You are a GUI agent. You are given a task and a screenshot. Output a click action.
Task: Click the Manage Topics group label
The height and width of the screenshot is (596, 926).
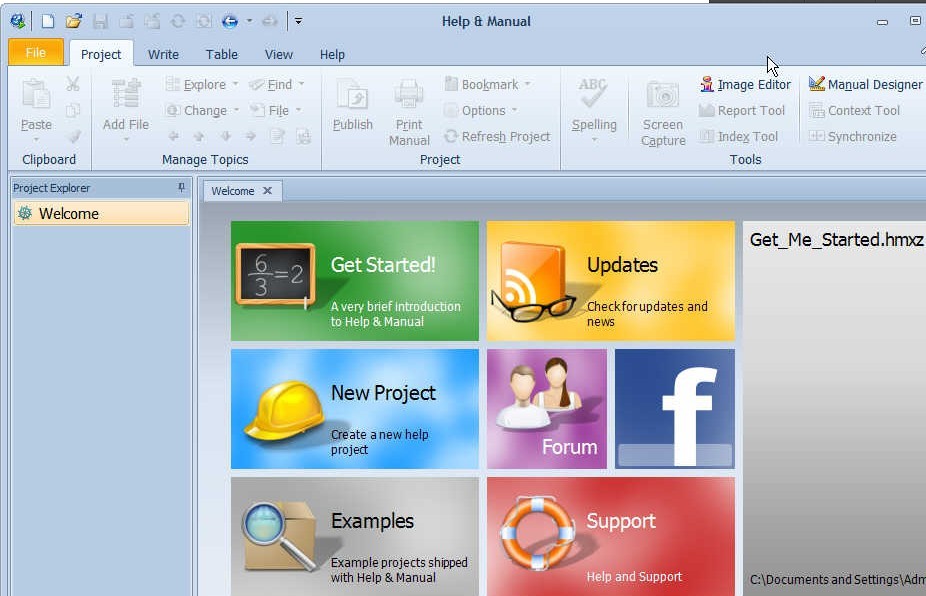[x=205, y=159]
